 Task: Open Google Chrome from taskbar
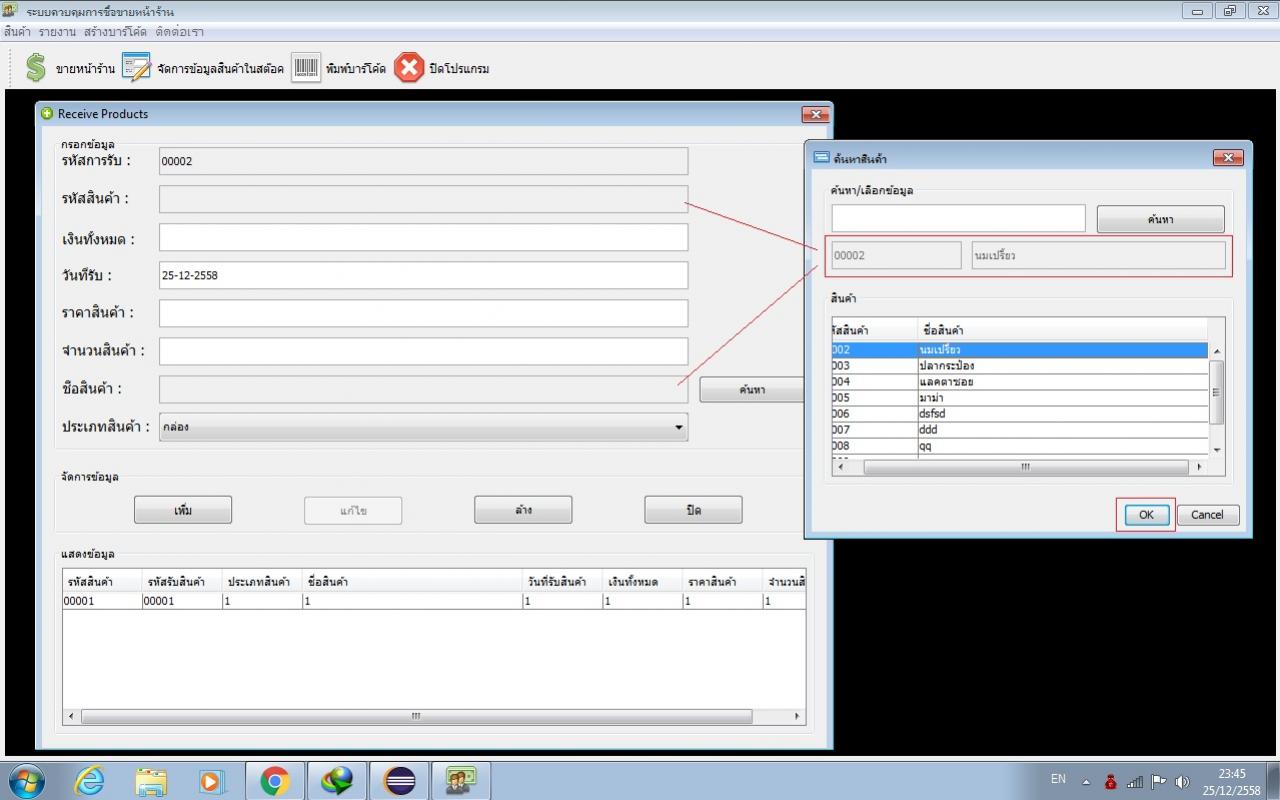[x=275, y=781]
